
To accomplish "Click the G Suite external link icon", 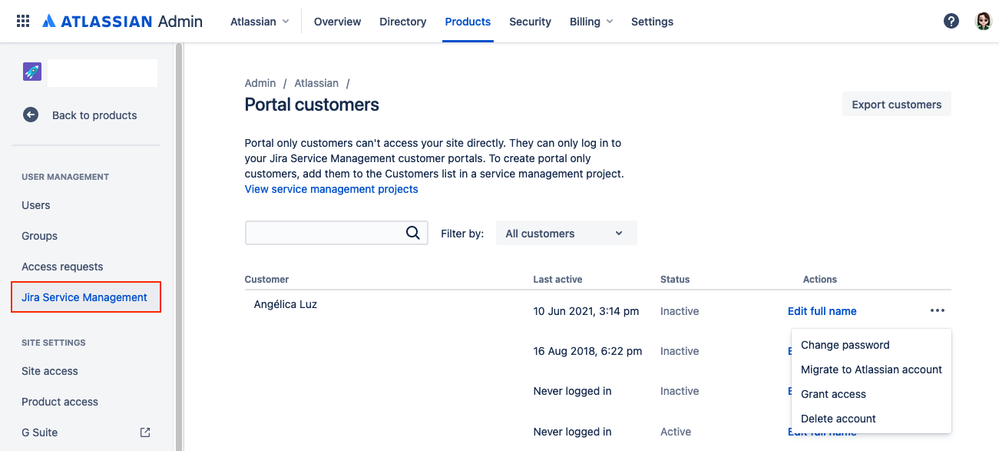I will tap(145, 433).
